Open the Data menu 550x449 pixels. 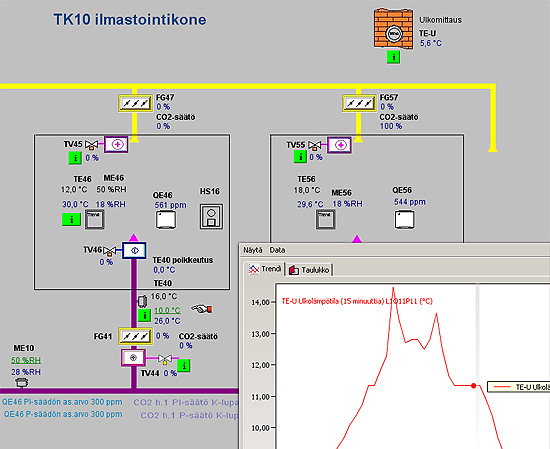coord(277,250)
